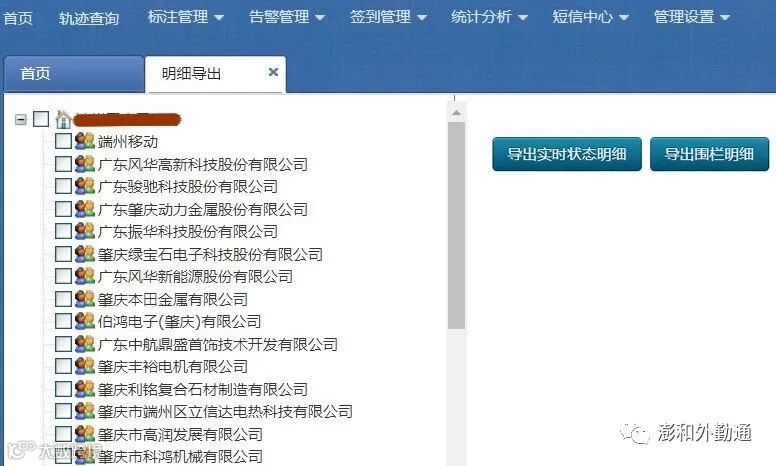Check 肇庆市高润发展有限公司 checkbox
Viewport: 776px width, 466px height.
click(x=63, y=434)
